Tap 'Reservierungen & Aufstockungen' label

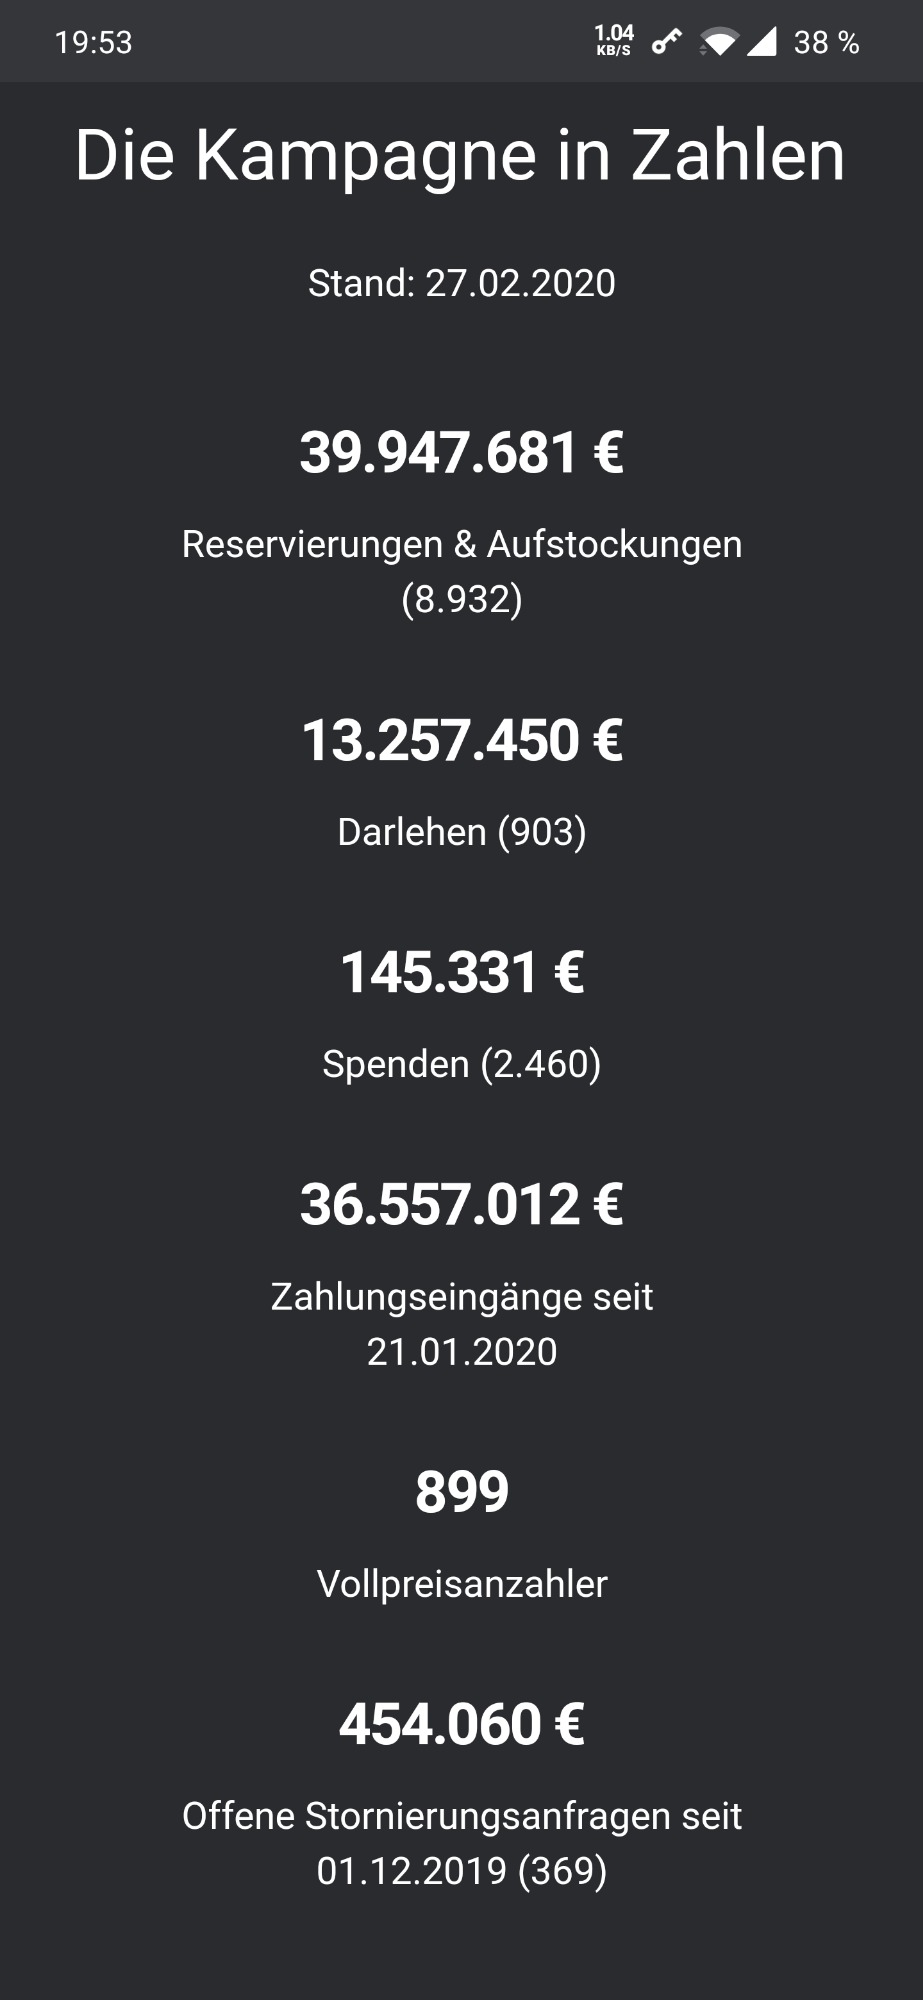[461, 545]
